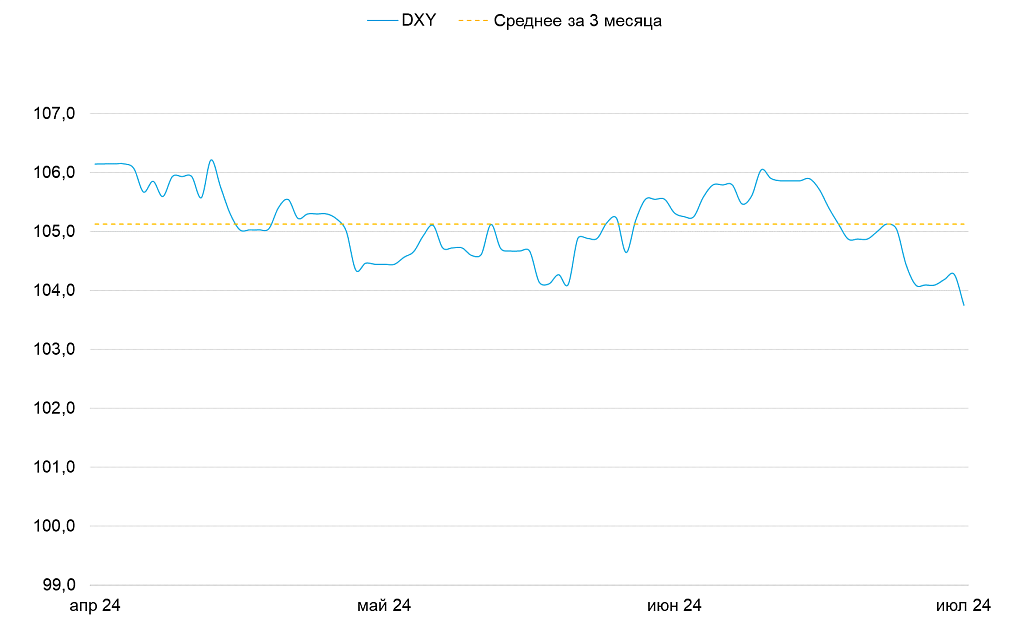Select the май 24 x-axis label
The width and height of the screenshot is (1024, 636).
click(385, 606)
